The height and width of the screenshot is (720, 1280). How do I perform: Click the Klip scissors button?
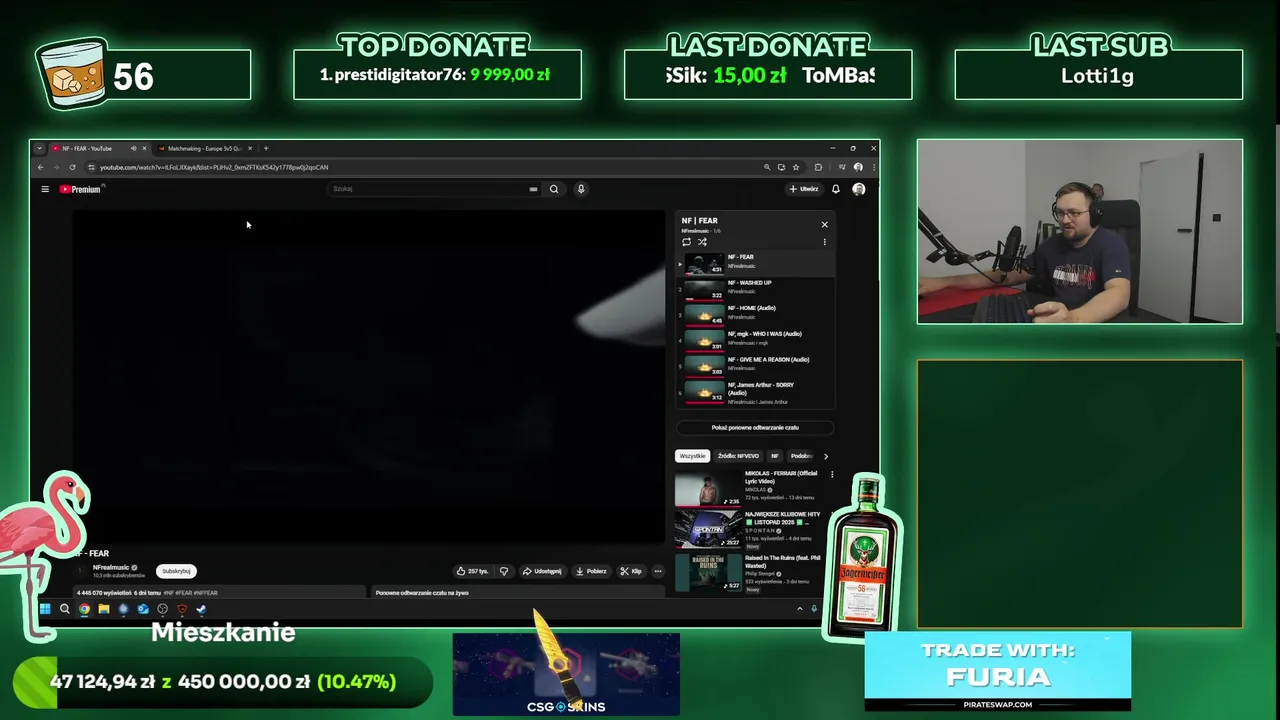(630, 571)
